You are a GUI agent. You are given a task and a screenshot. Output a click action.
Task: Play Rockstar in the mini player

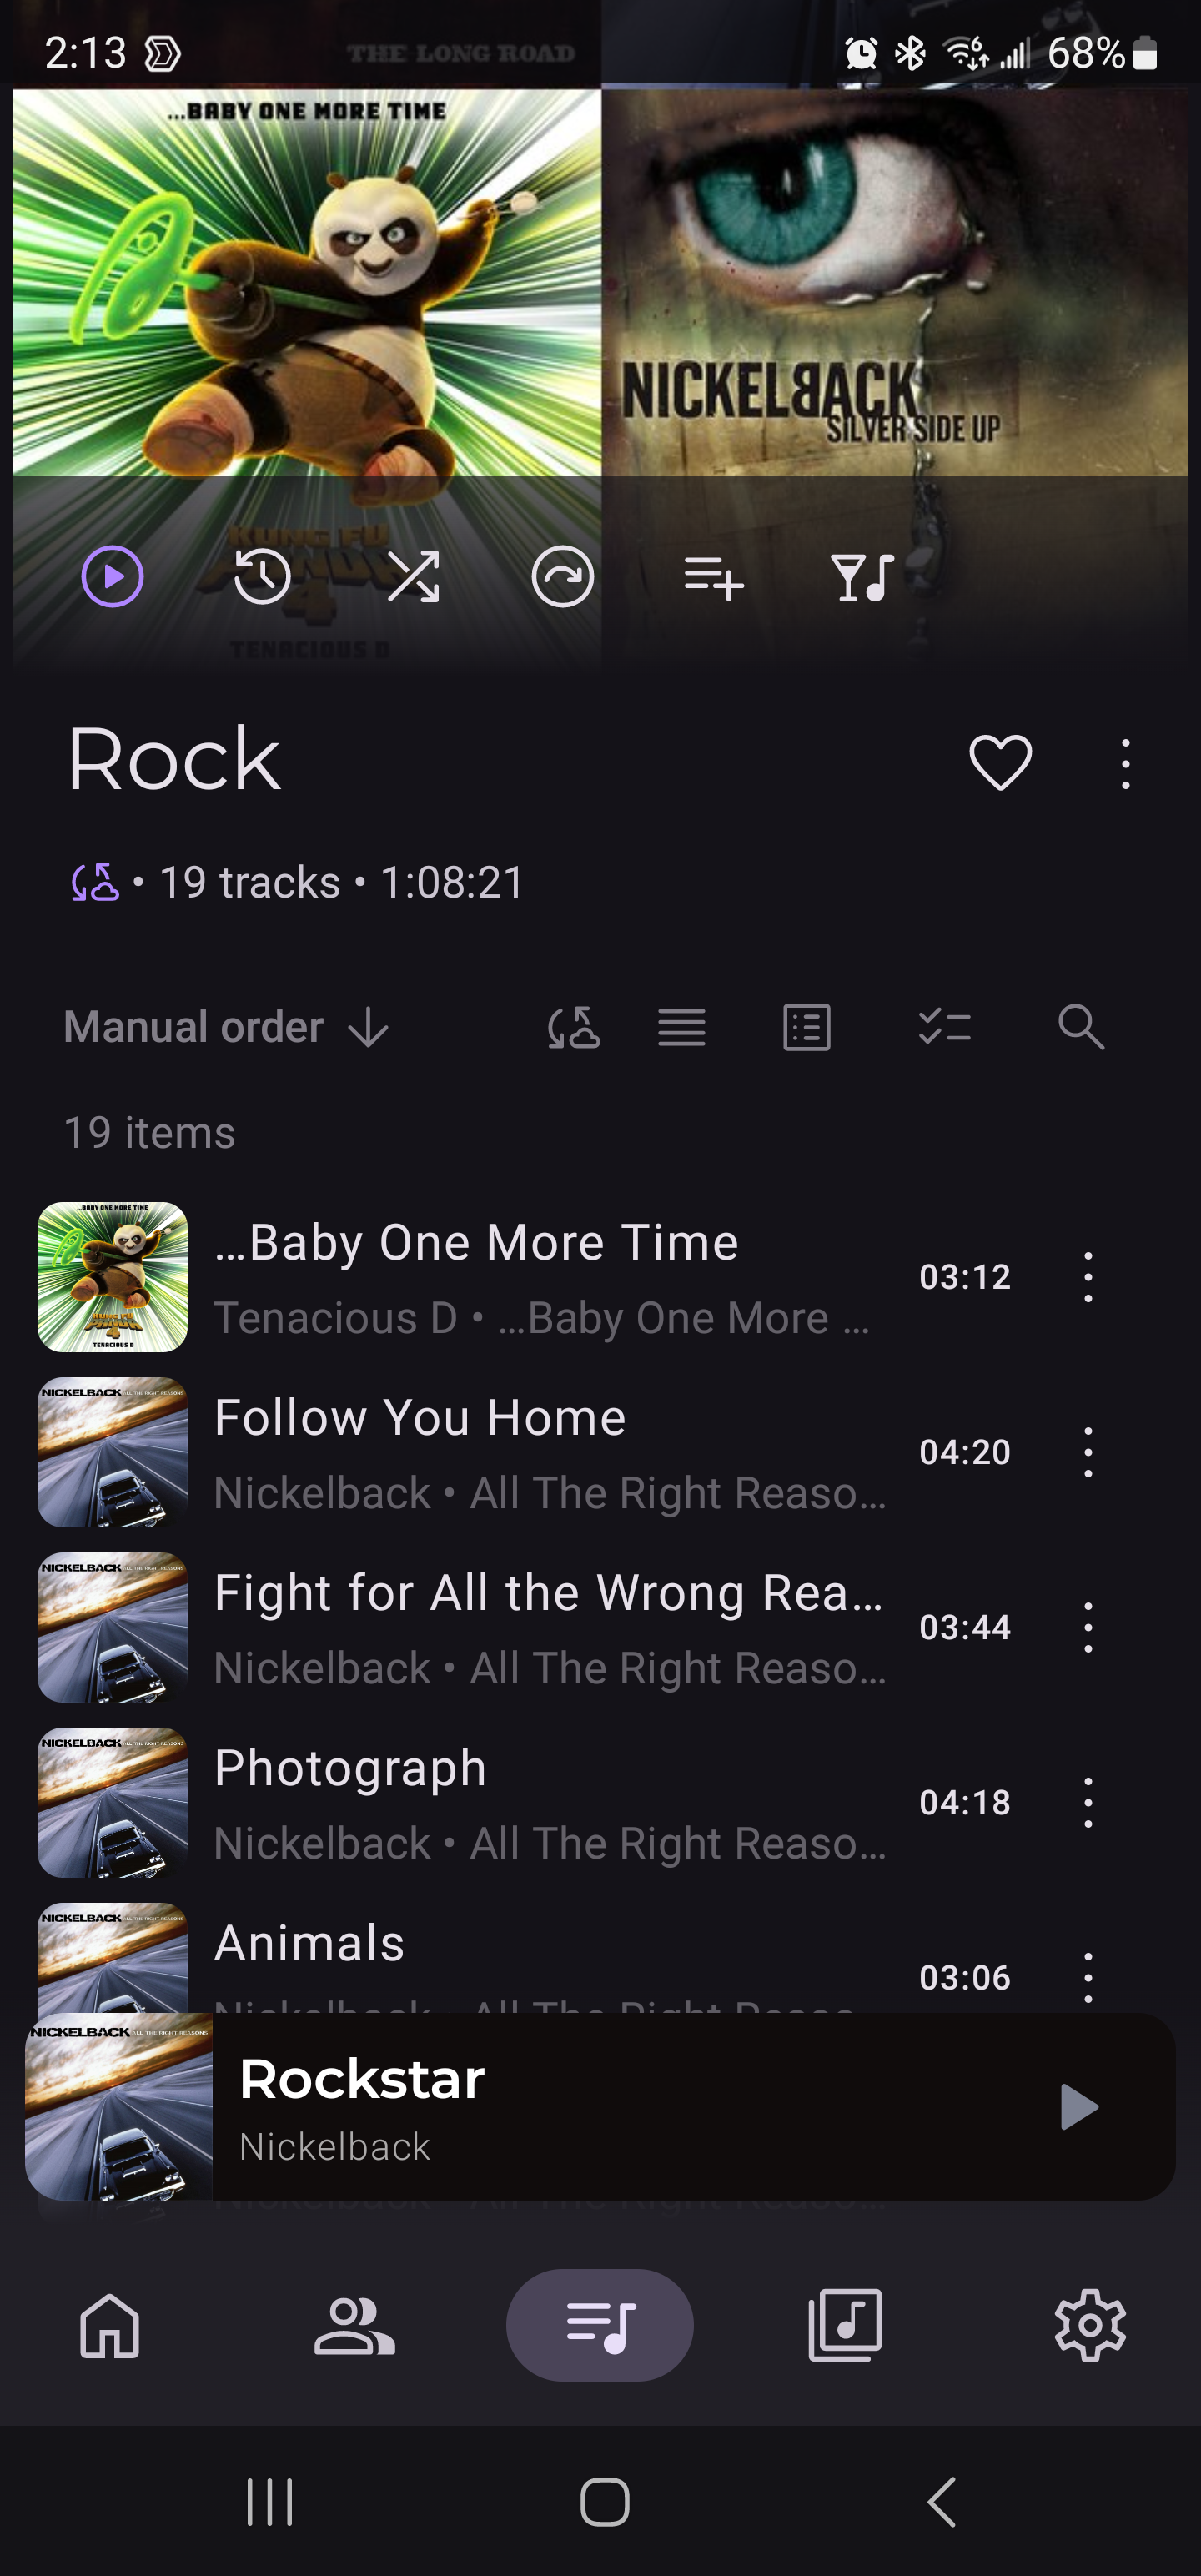click(1078, 2107)
